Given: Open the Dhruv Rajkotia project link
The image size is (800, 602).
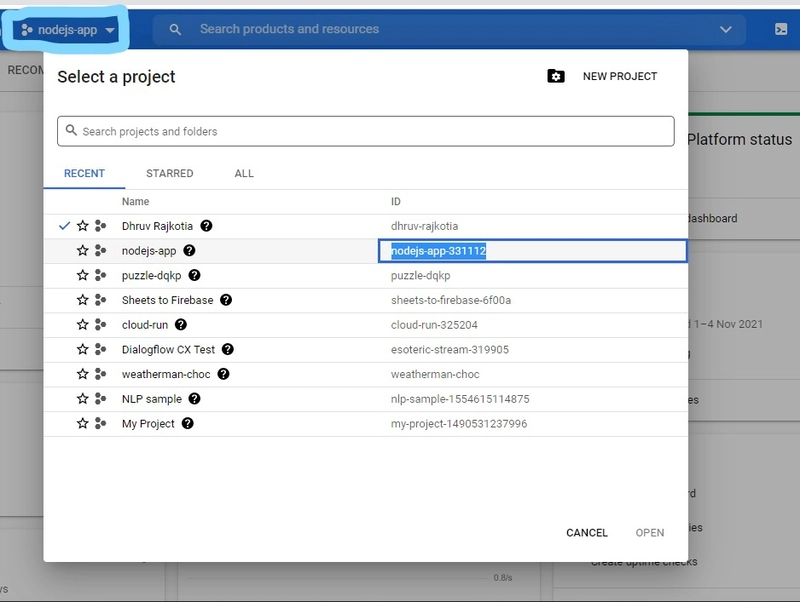Looking at the screenshot, I should click(x=157, y=226).
